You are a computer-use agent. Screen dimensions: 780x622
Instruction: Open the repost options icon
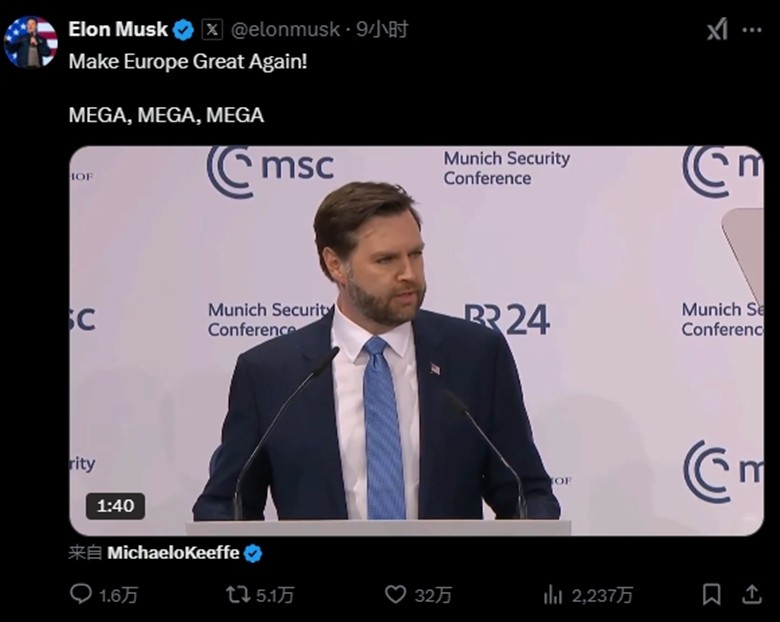point(237,595)
